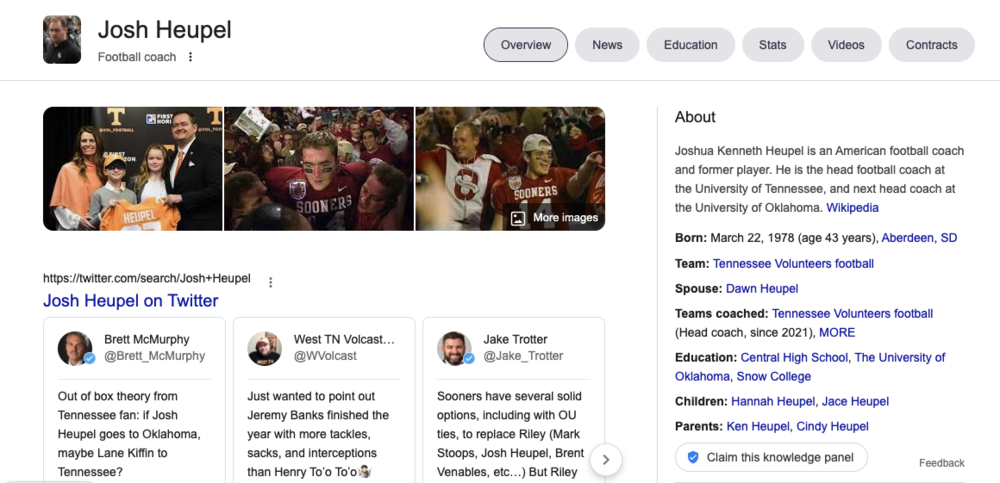Go to the Stats tab
The image size is (1000, 483).
772,45
